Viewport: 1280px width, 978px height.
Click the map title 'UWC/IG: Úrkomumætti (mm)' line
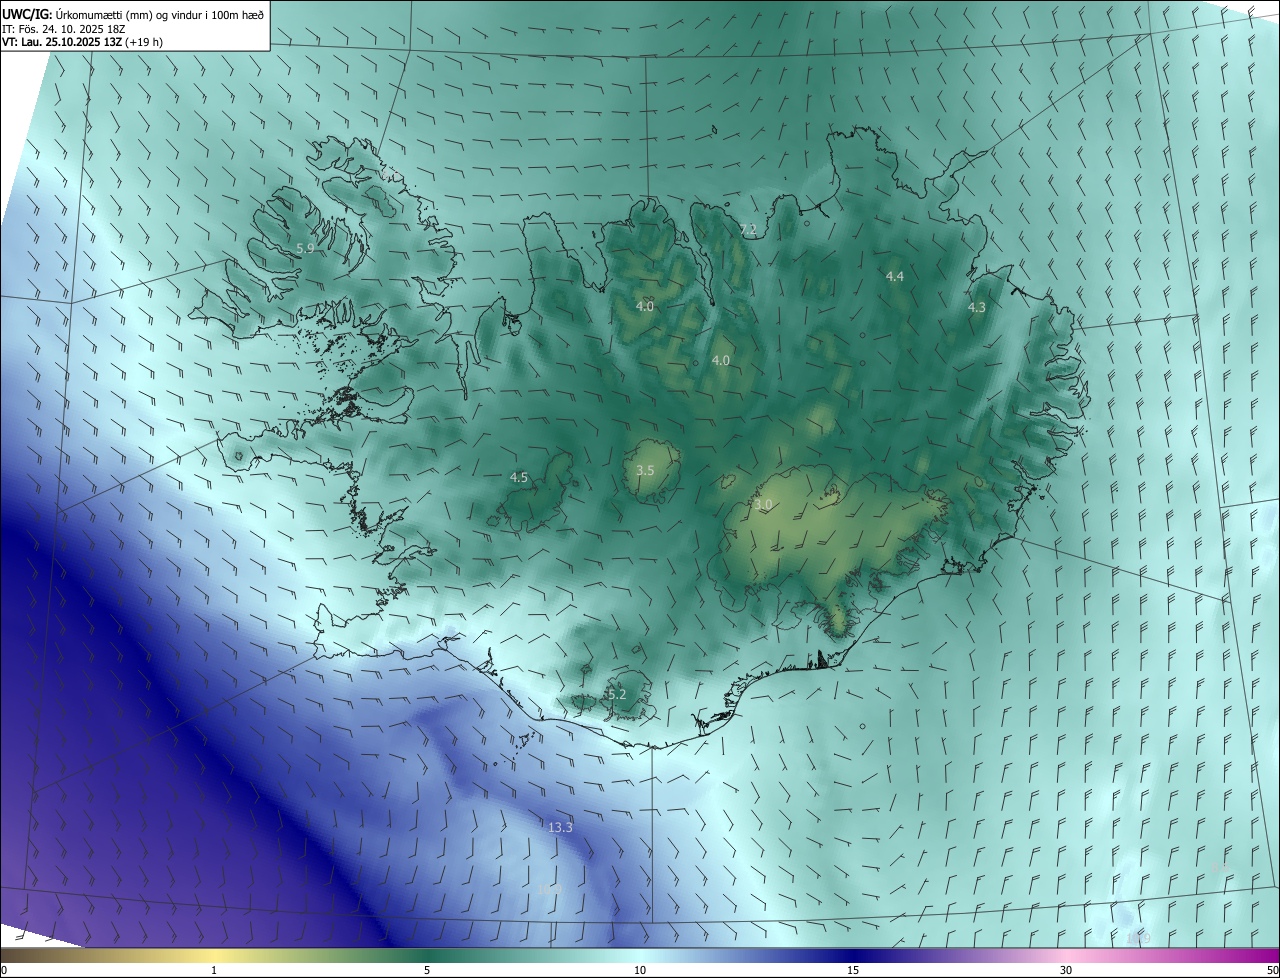(x=133, y=14)
